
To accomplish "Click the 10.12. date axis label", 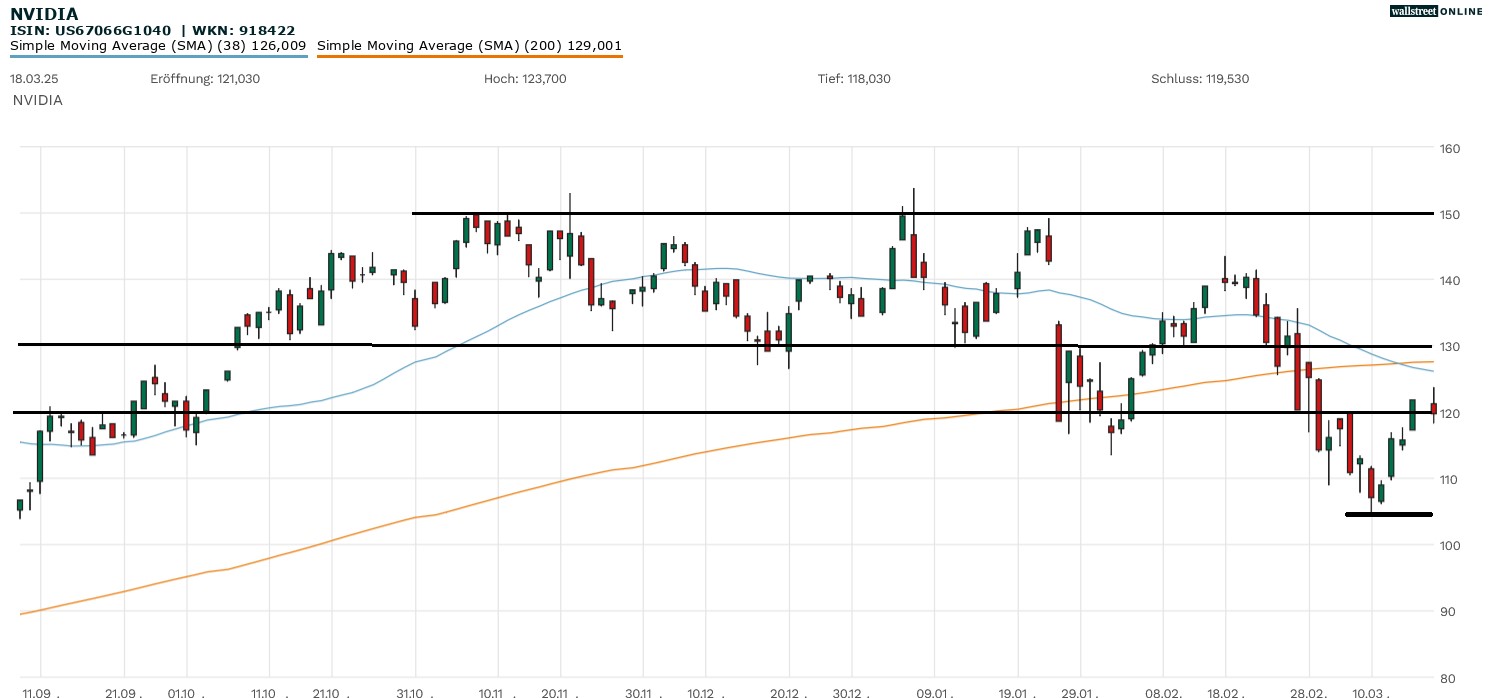I will click(x=705, y=692).
